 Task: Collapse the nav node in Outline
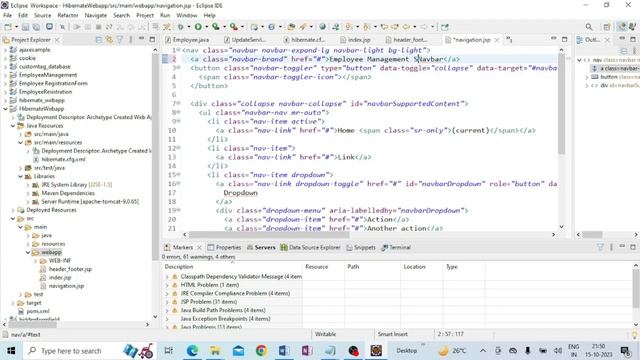pyautogui.click(x=579, y=60)
